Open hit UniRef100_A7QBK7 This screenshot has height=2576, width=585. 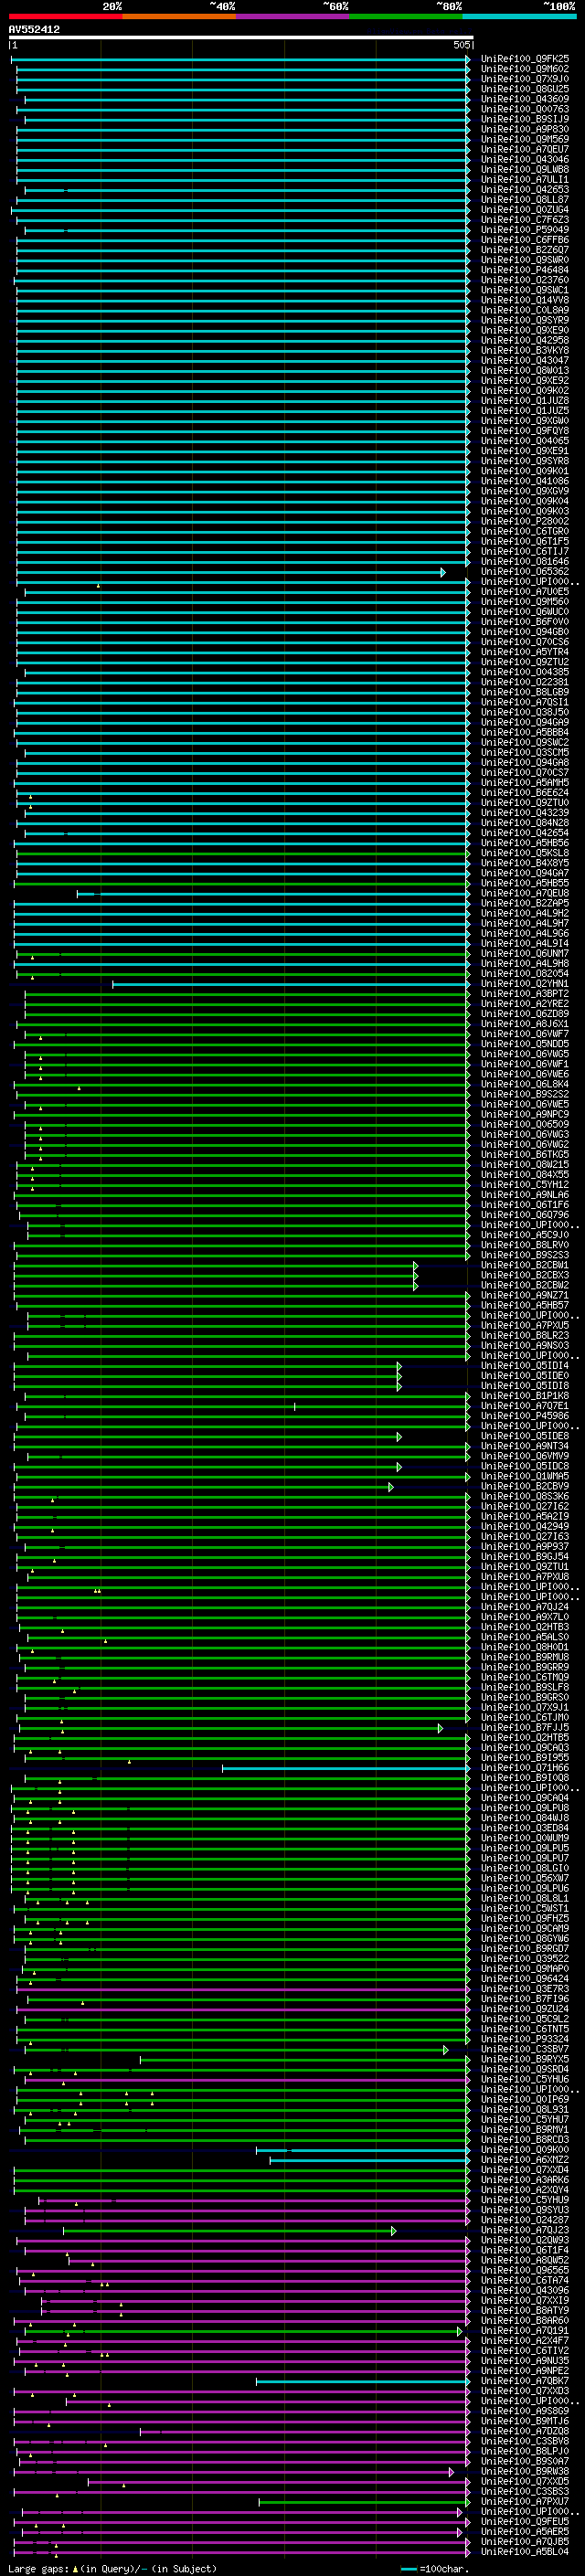pyautogui.click(x=525, y=2381)
